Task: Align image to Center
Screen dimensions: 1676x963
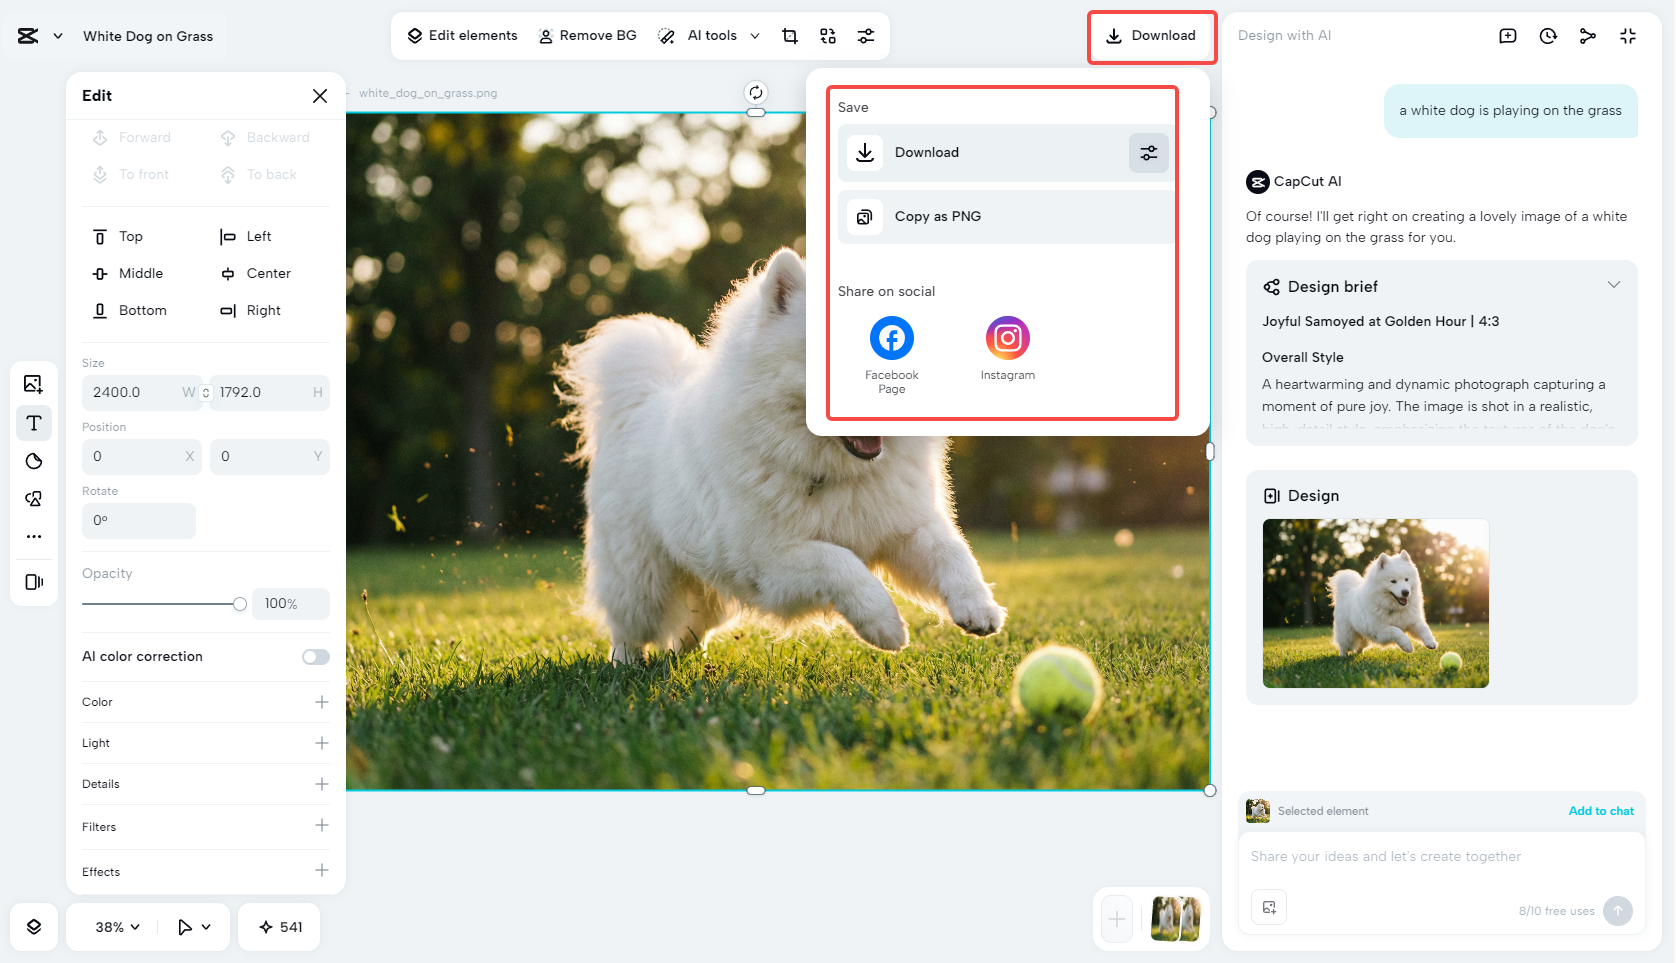Action: (255, 274)
